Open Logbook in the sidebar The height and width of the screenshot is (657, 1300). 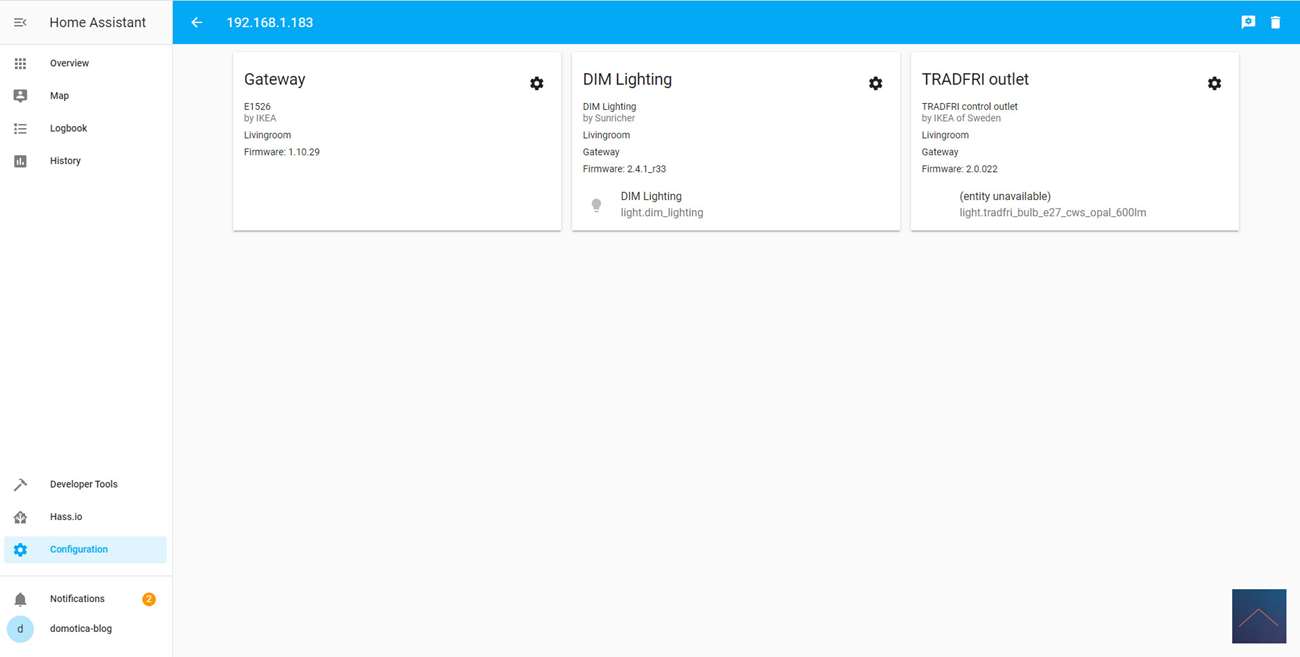click(68, 128)
